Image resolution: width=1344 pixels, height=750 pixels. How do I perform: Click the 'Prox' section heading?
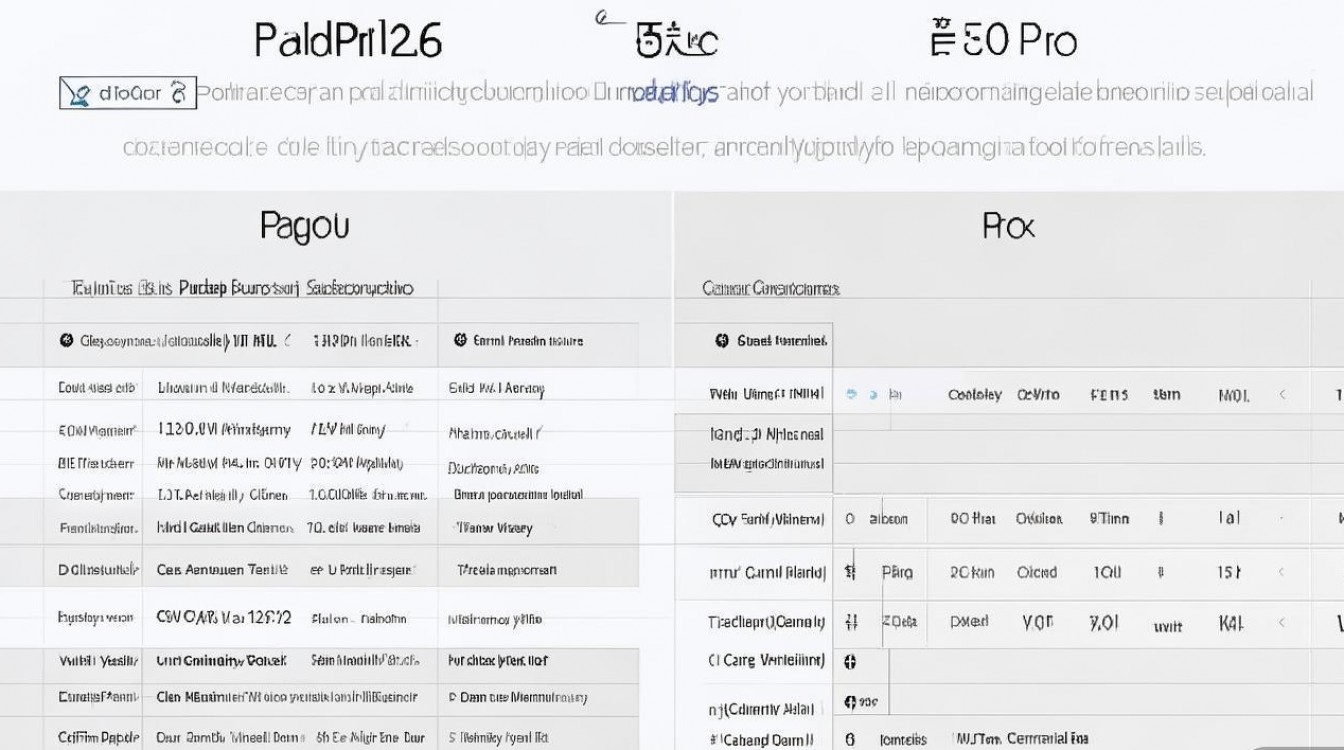tap(1008, 226)
